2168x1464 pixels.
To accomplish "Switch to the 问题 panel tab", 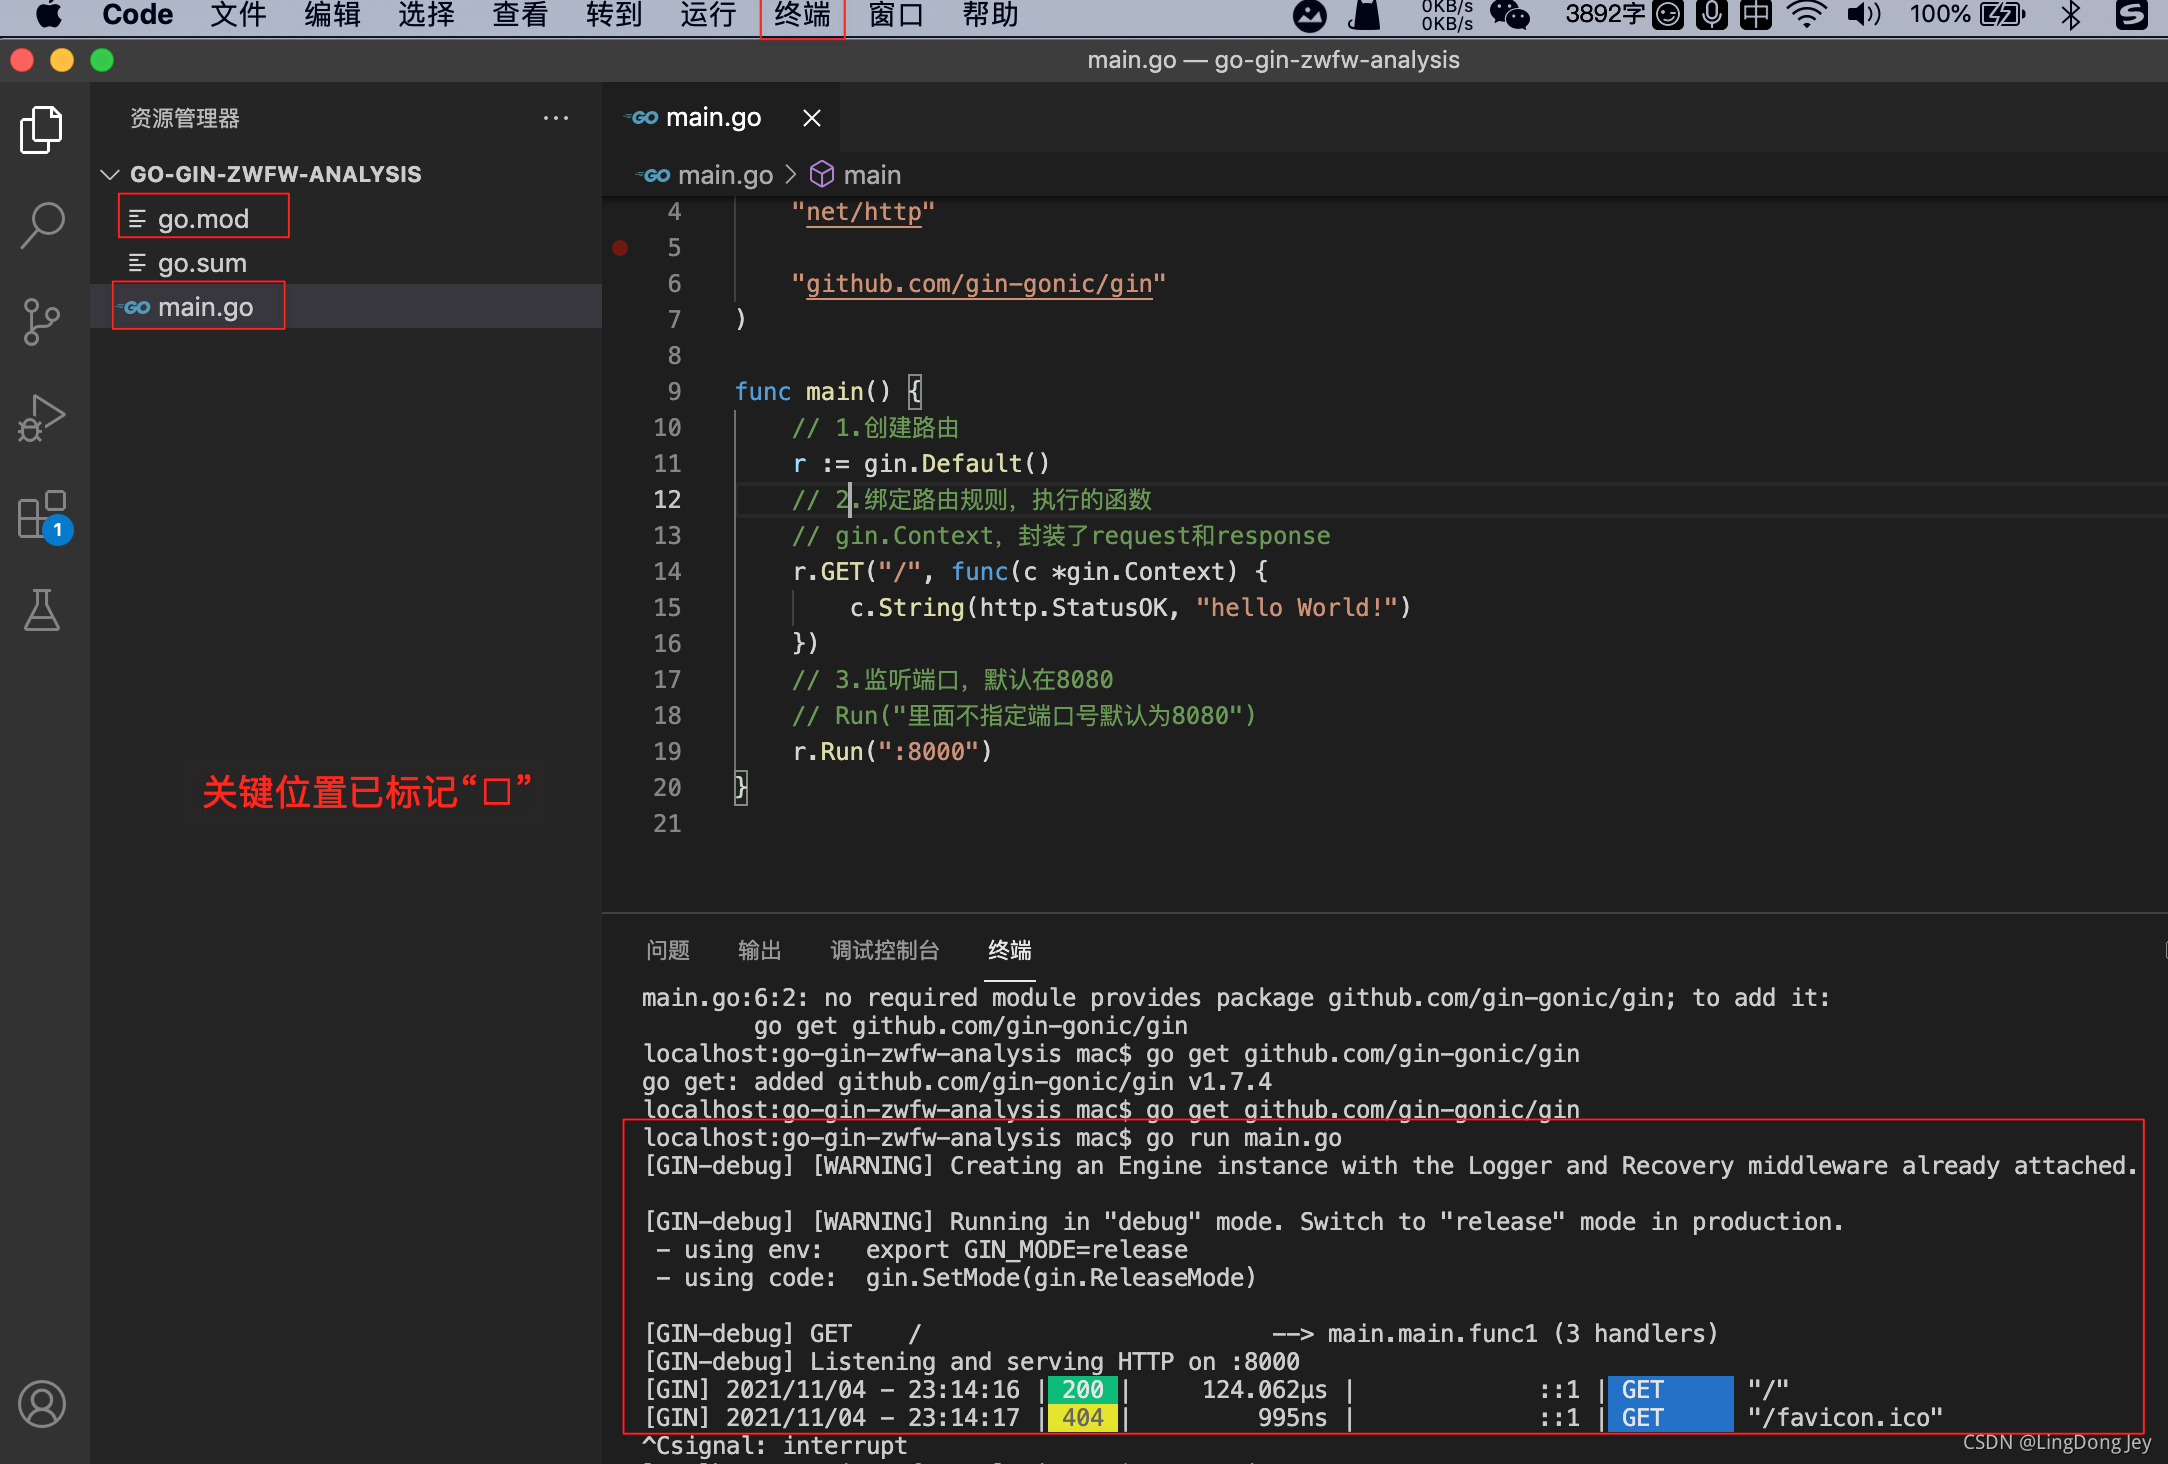I will (667, 950).
